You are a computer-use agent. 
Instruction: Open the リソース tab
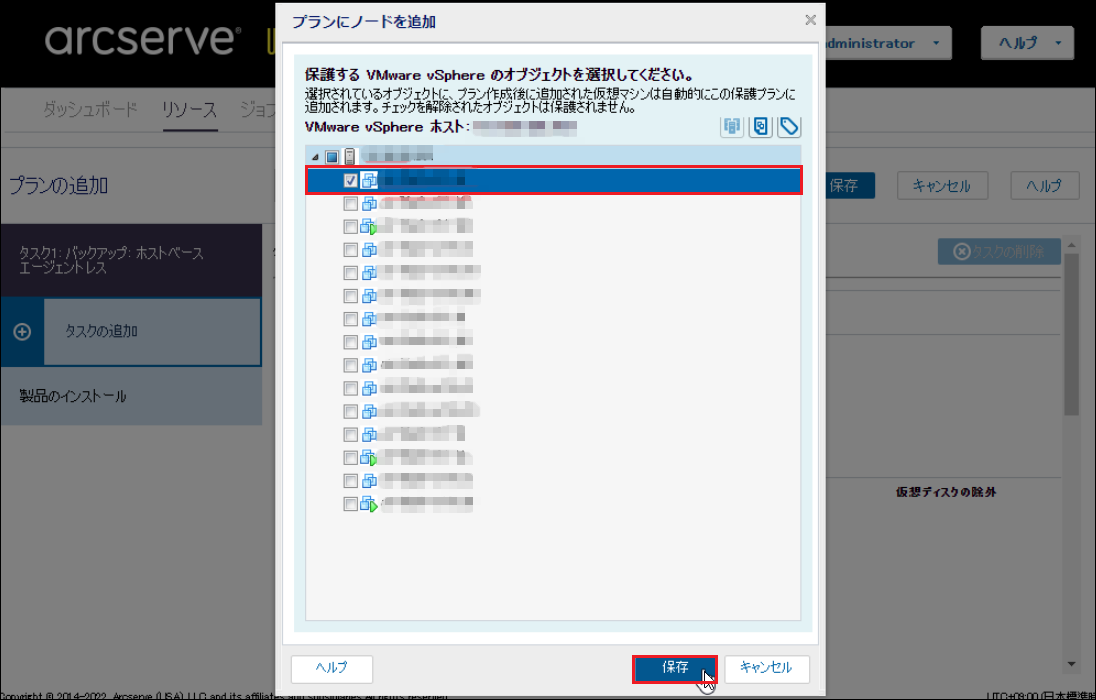click(189, 110)
